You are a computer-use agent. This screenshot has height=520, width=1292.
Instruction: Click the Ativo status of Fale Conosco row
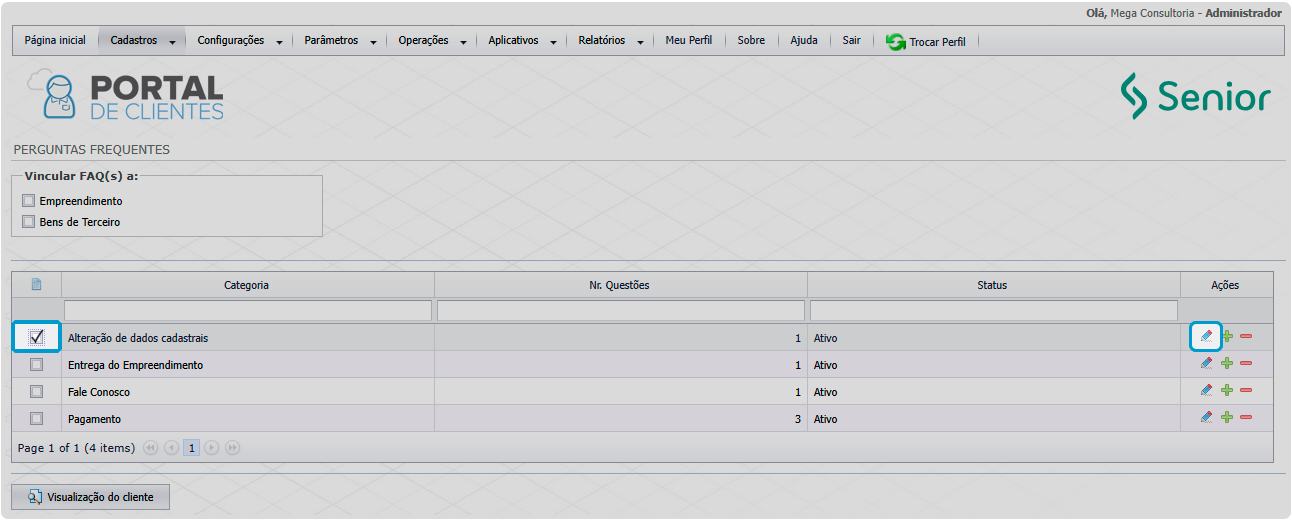pyautogui.click(x=826, y=392)
